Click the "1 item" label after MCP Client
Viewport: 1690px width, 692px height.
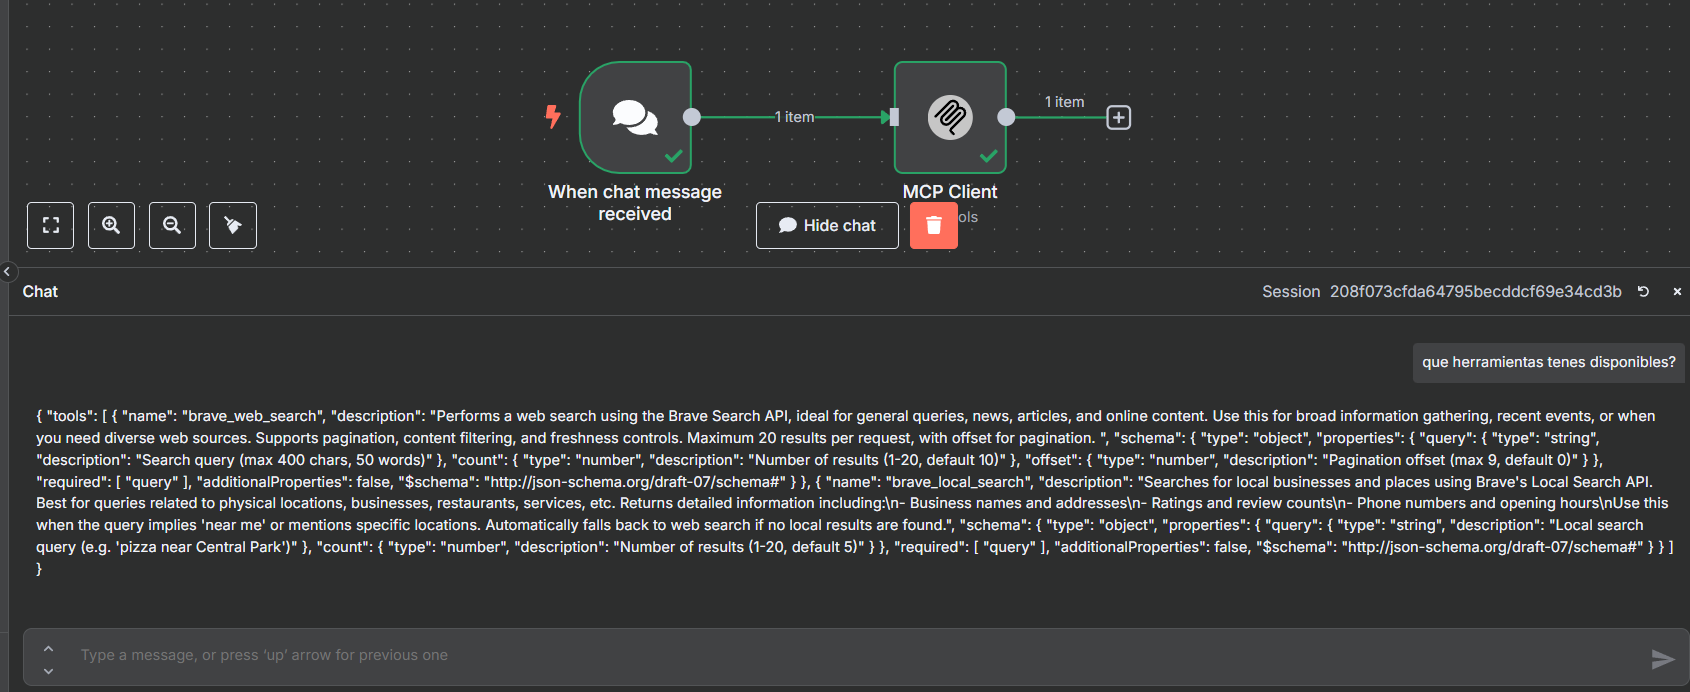click(1064, 102)
